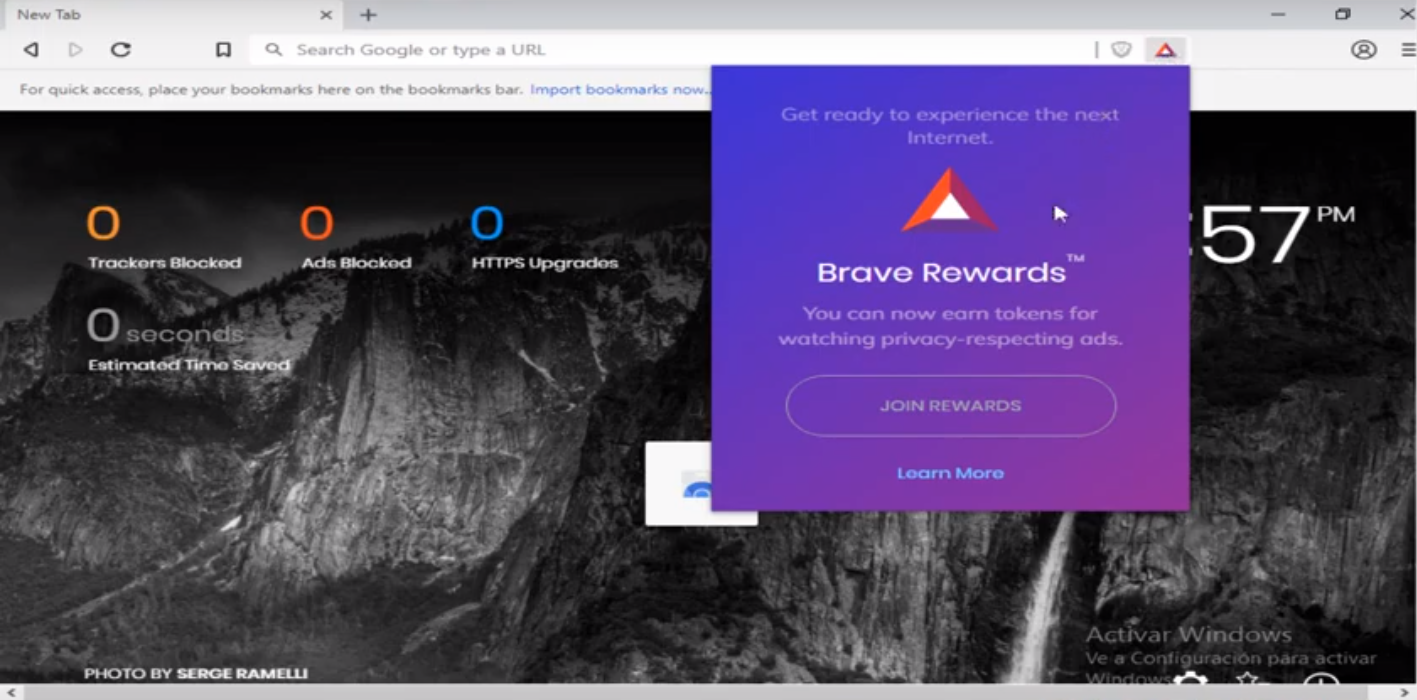Click the Ads Blocked counter
Viewport: 1417px width, 700px height.
click(356, 236)
